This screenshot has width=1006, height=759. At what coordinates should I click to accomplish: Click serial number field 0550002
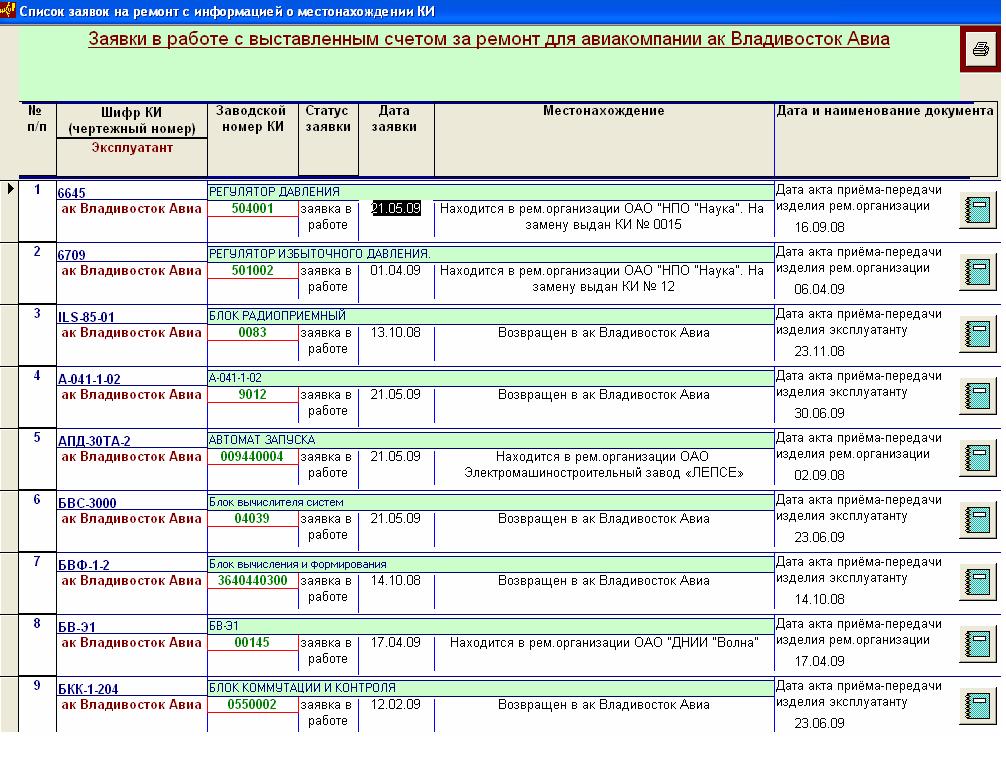click(x=252, y=704)
